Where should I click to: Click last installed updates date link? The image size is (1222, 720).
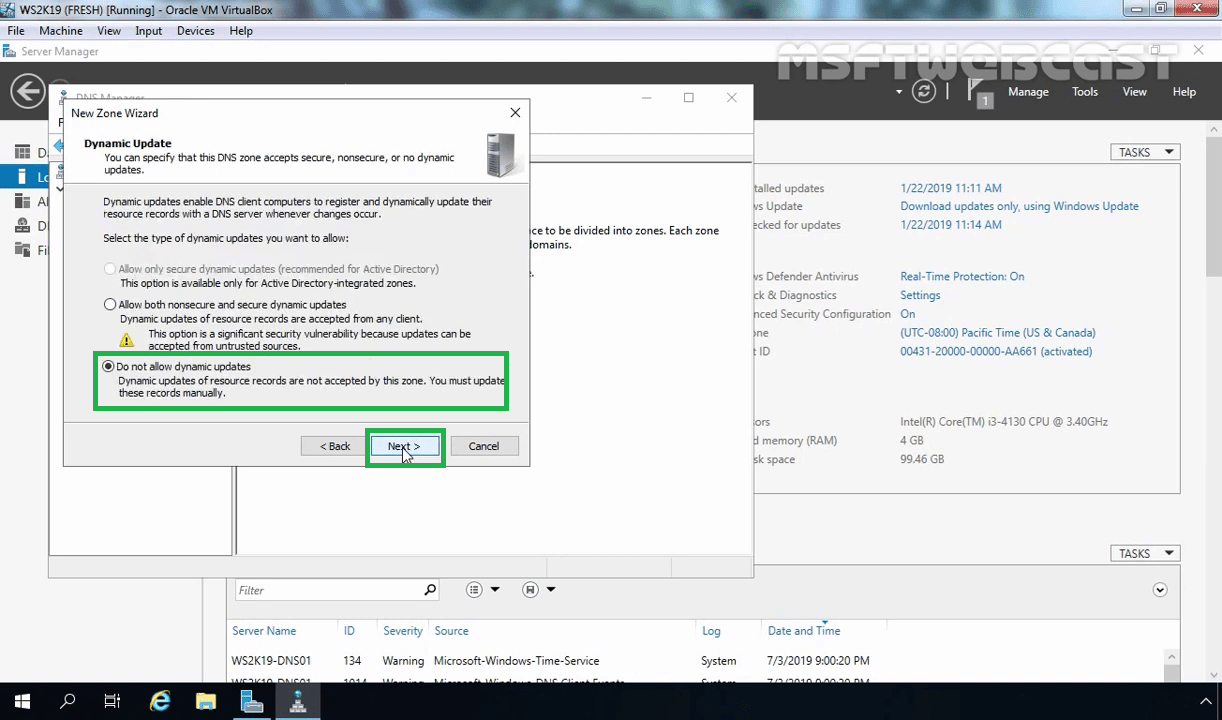coord(951,188)
